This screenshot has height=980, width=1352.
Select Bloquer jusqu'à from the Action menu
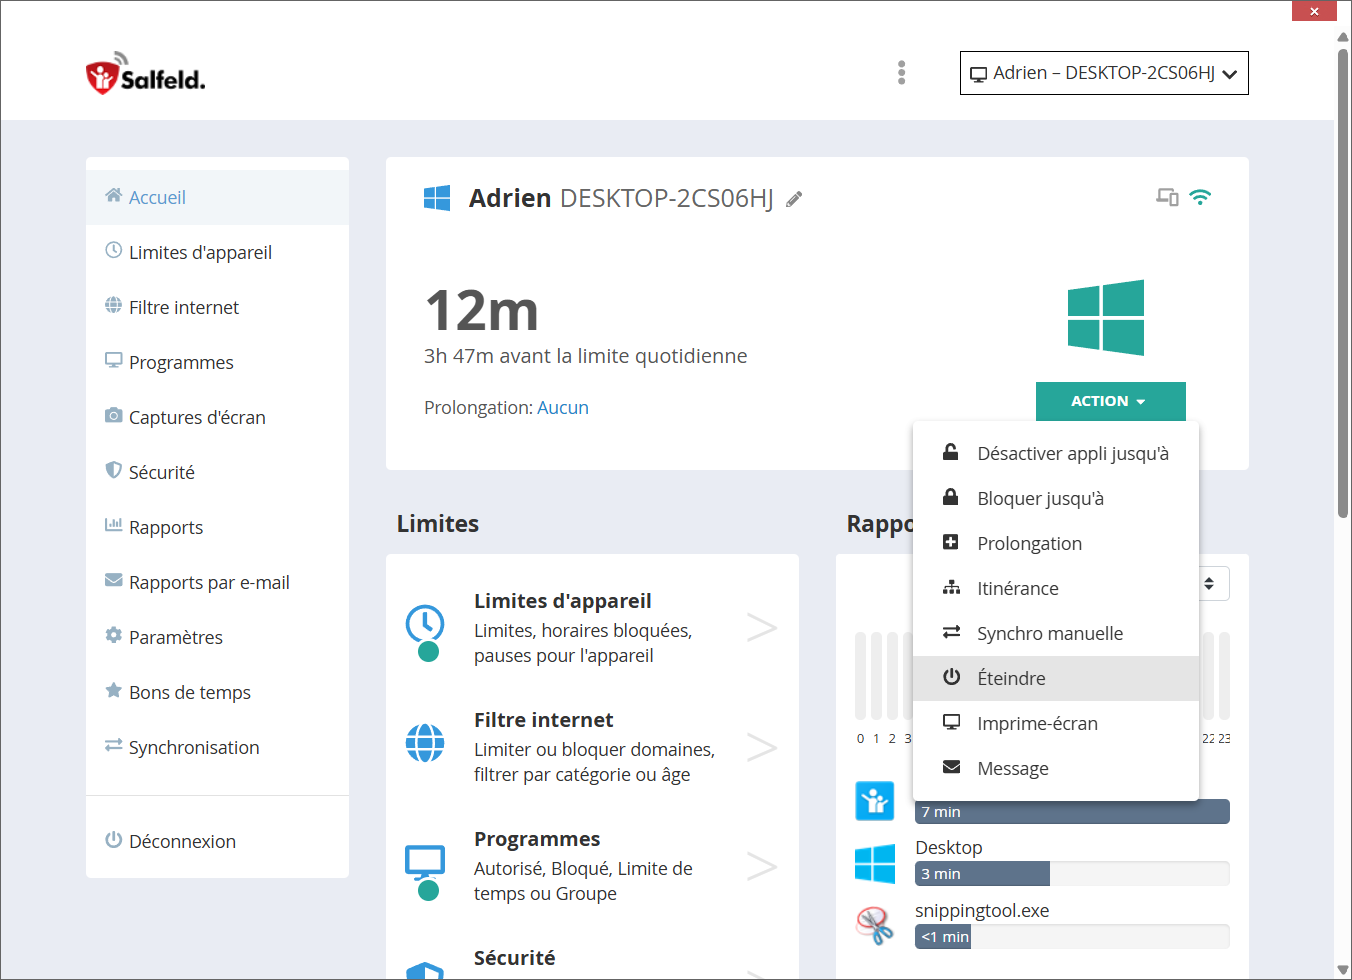(x=1056, y=498)
